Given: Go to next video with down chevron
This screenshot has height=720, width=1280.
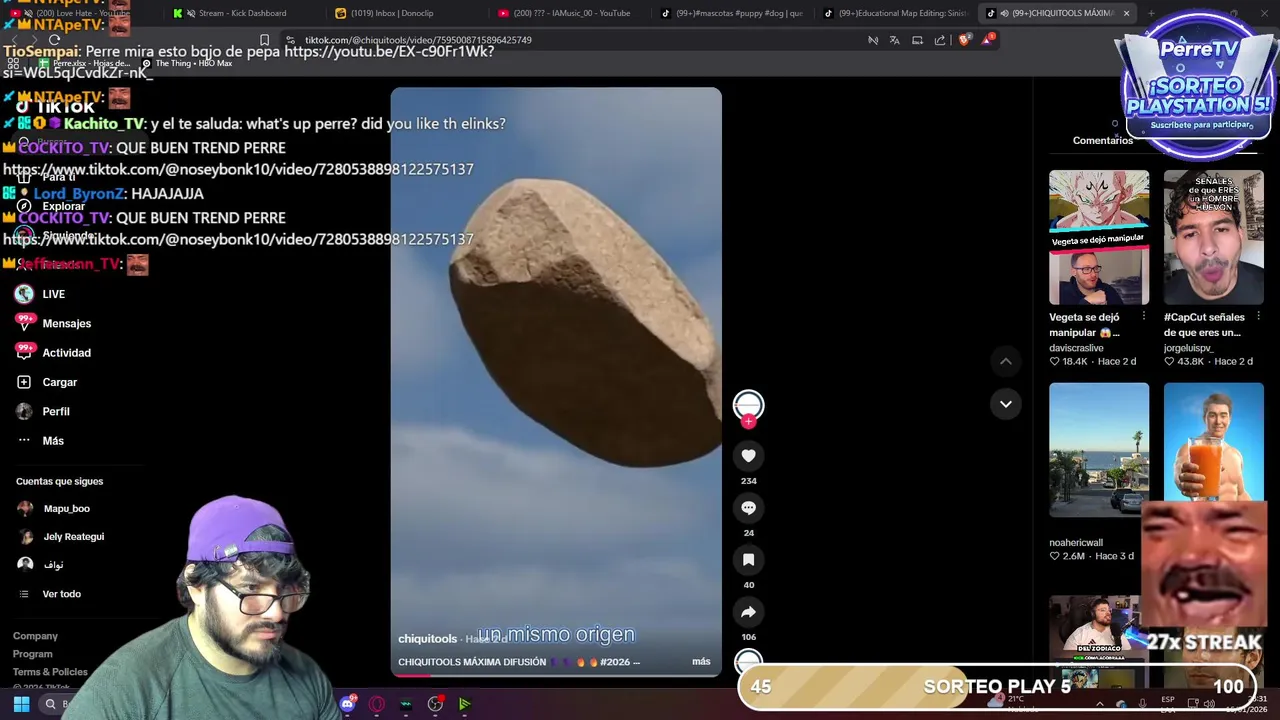Looking at the screenshot, I should click(x=1006, y=404).
